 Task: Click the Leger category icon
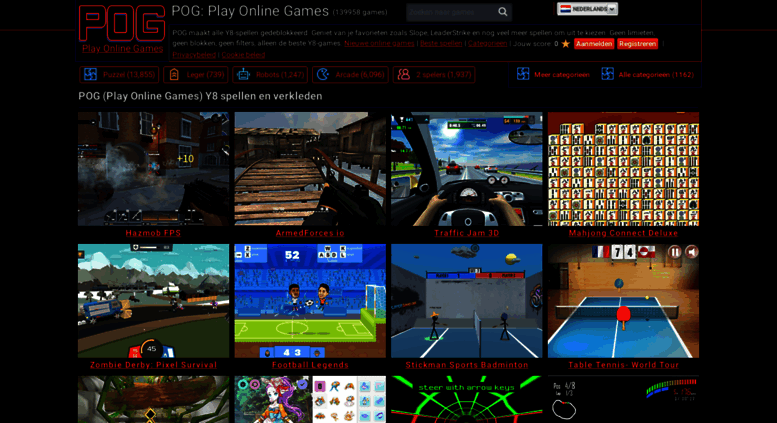click(x=174, y=75)
